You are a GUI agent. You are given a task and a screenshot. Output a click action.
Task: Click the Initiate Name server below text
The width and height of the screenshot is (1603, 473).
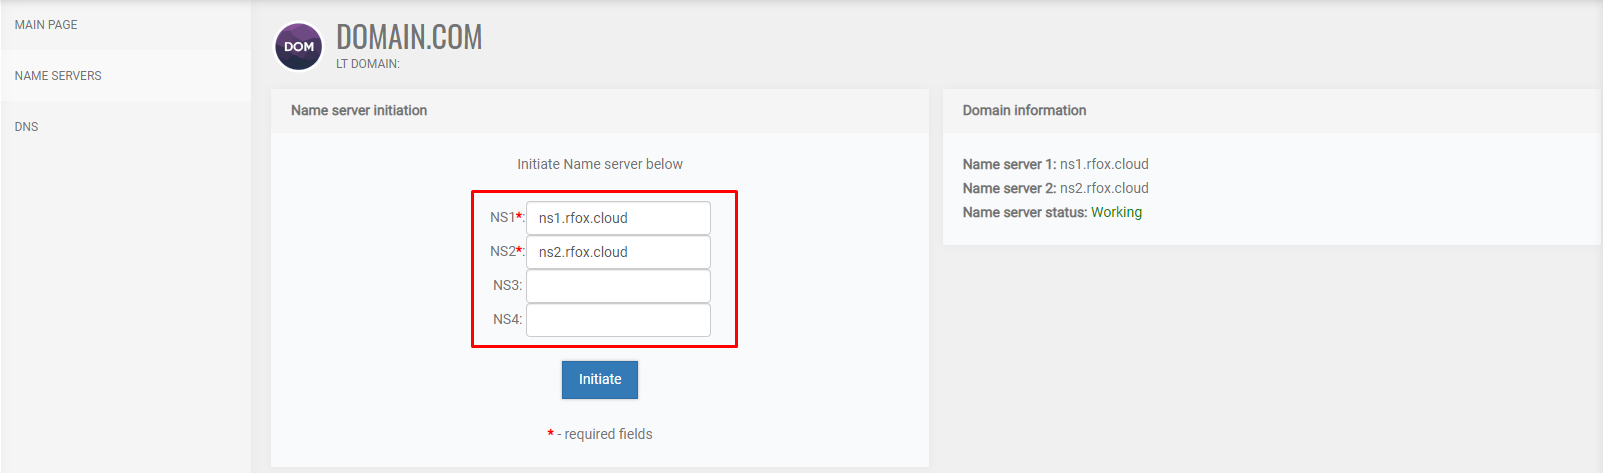[600, 164]
